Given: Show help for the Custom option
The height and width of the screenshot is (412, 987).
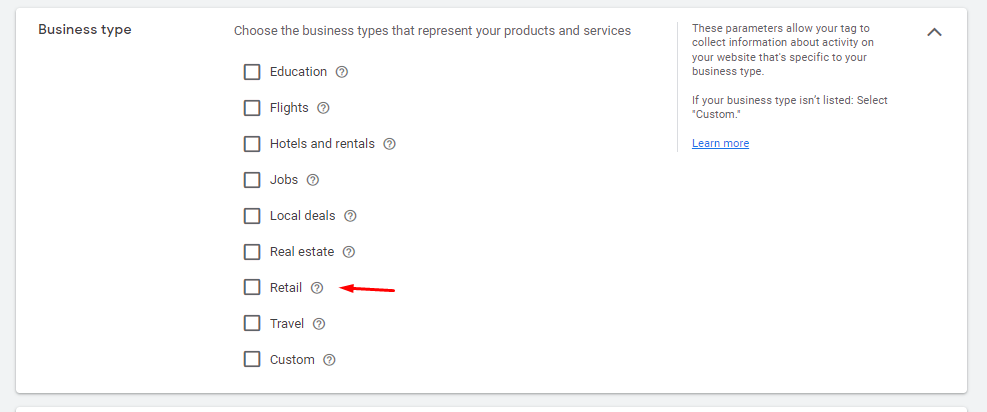Looking at the screenshot, I should (x=329, y=360).
